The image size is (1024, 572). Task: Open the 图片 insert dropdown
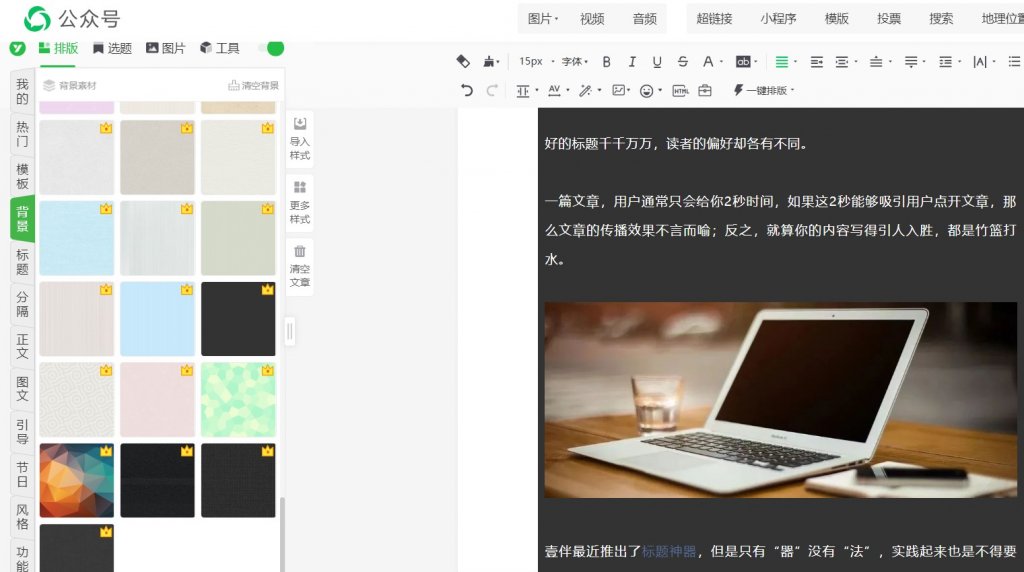pos(543,19)
